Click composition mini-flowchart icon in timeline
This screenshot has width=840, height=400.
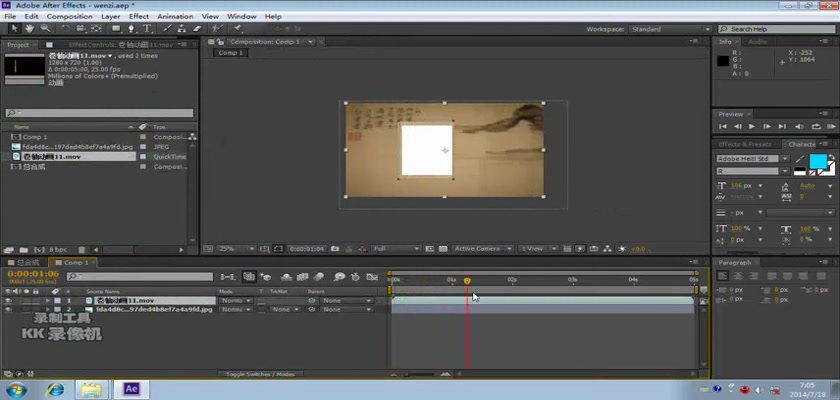tap(228, 277)
